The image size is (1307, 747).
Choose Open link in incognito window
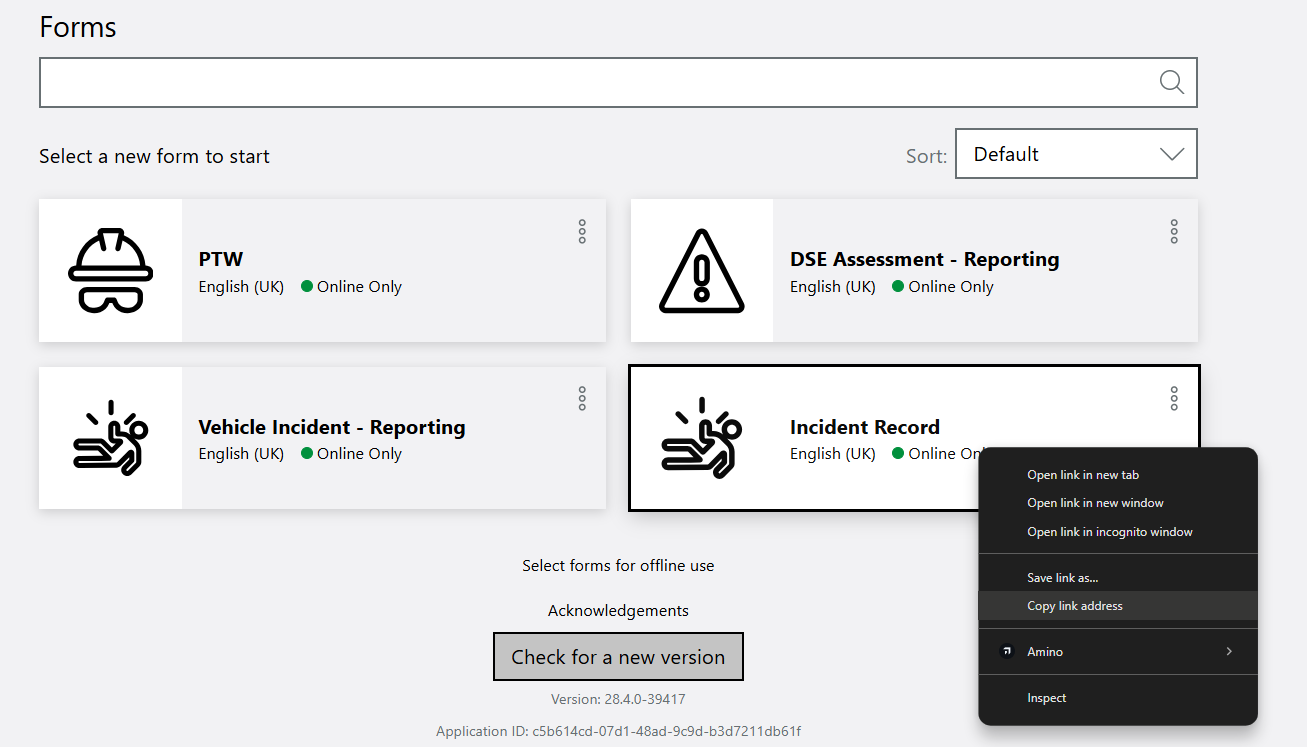1110,532
